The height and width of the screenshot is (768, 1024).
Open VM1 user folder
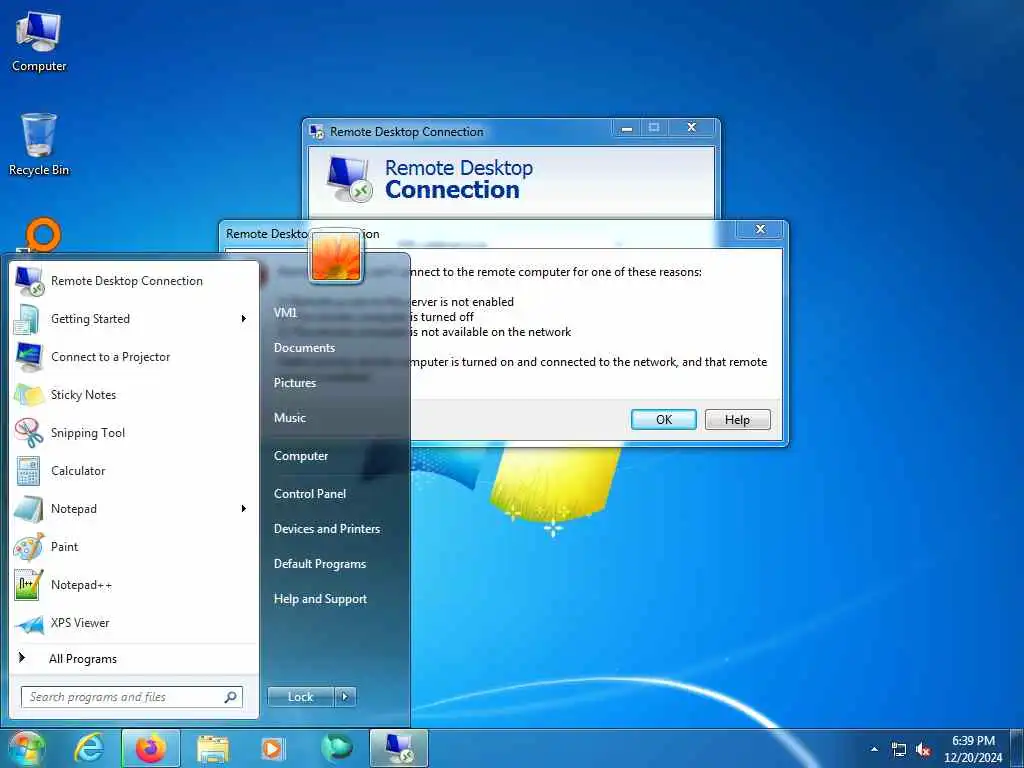pos(285,313)
